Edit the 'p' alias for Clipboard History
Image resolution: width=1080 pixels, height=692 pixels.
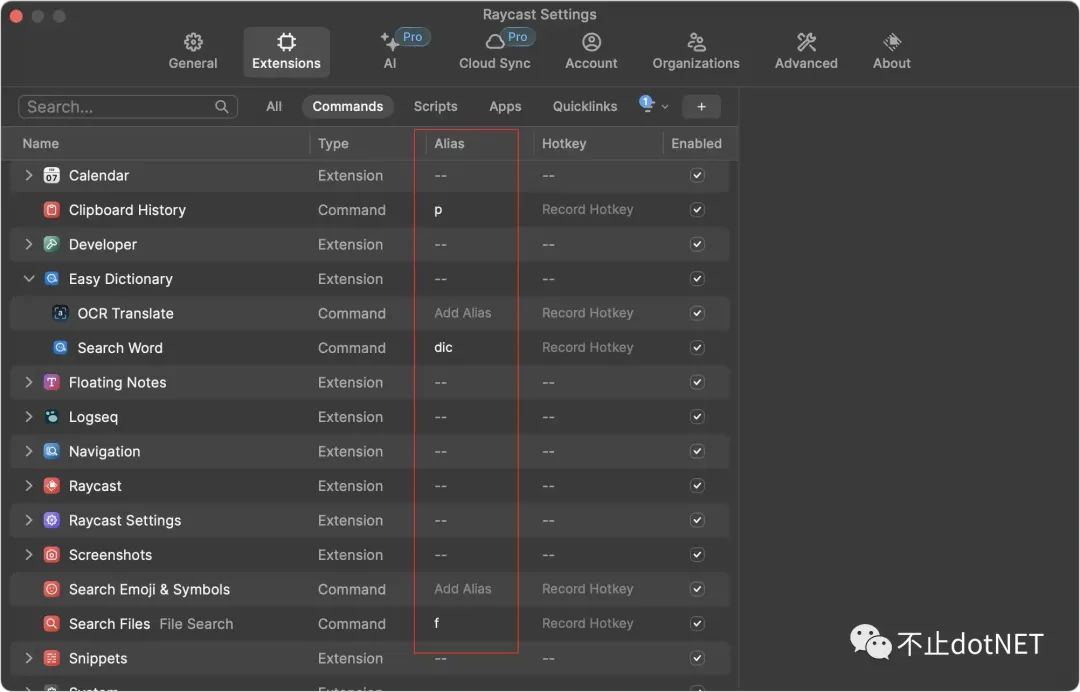pos(438,210)
